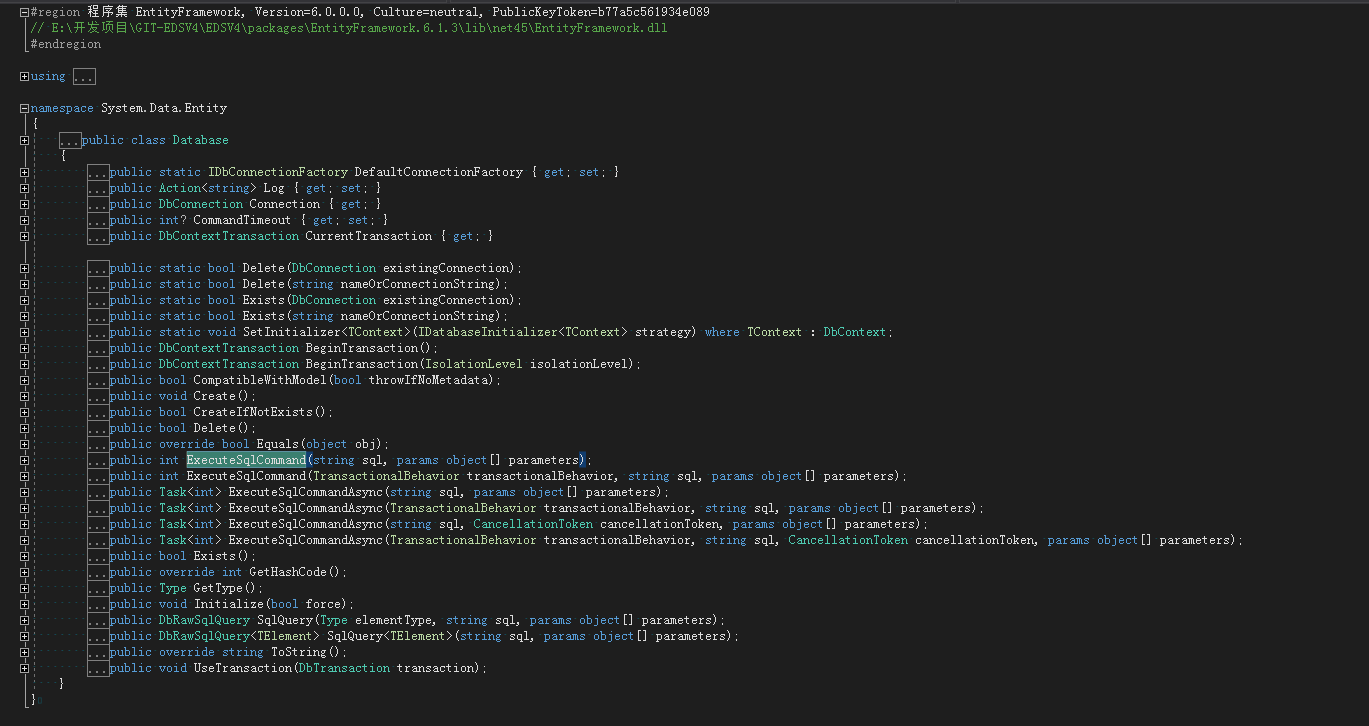
Task: Click the IDbConnectionFactory type name
Action: pos(278,172)
